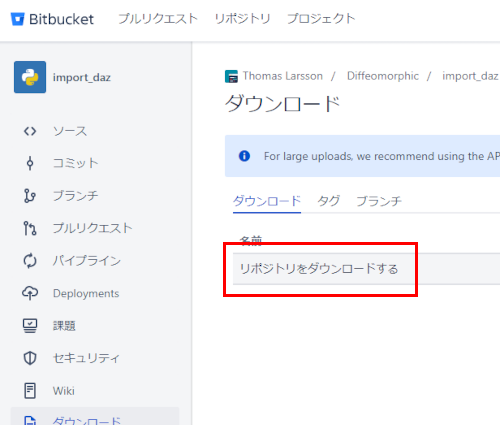The image size is (500, 425).
Task: Click the import_daz repository name in sidebar
Action: click(x=82, y=77)
